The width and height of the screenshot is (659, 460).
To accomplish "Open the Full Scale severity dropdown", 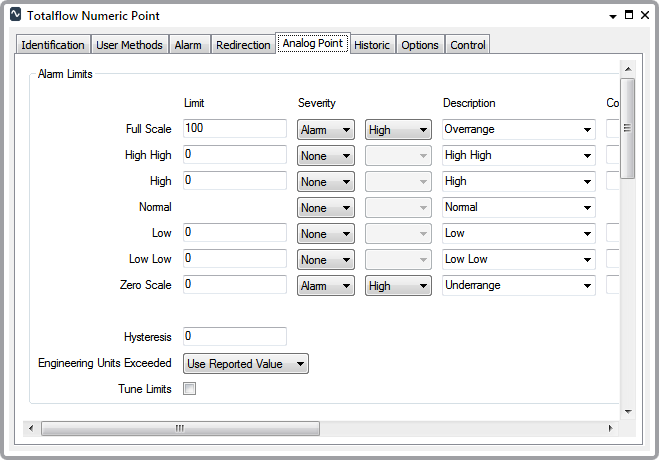I will click(325, 130).
